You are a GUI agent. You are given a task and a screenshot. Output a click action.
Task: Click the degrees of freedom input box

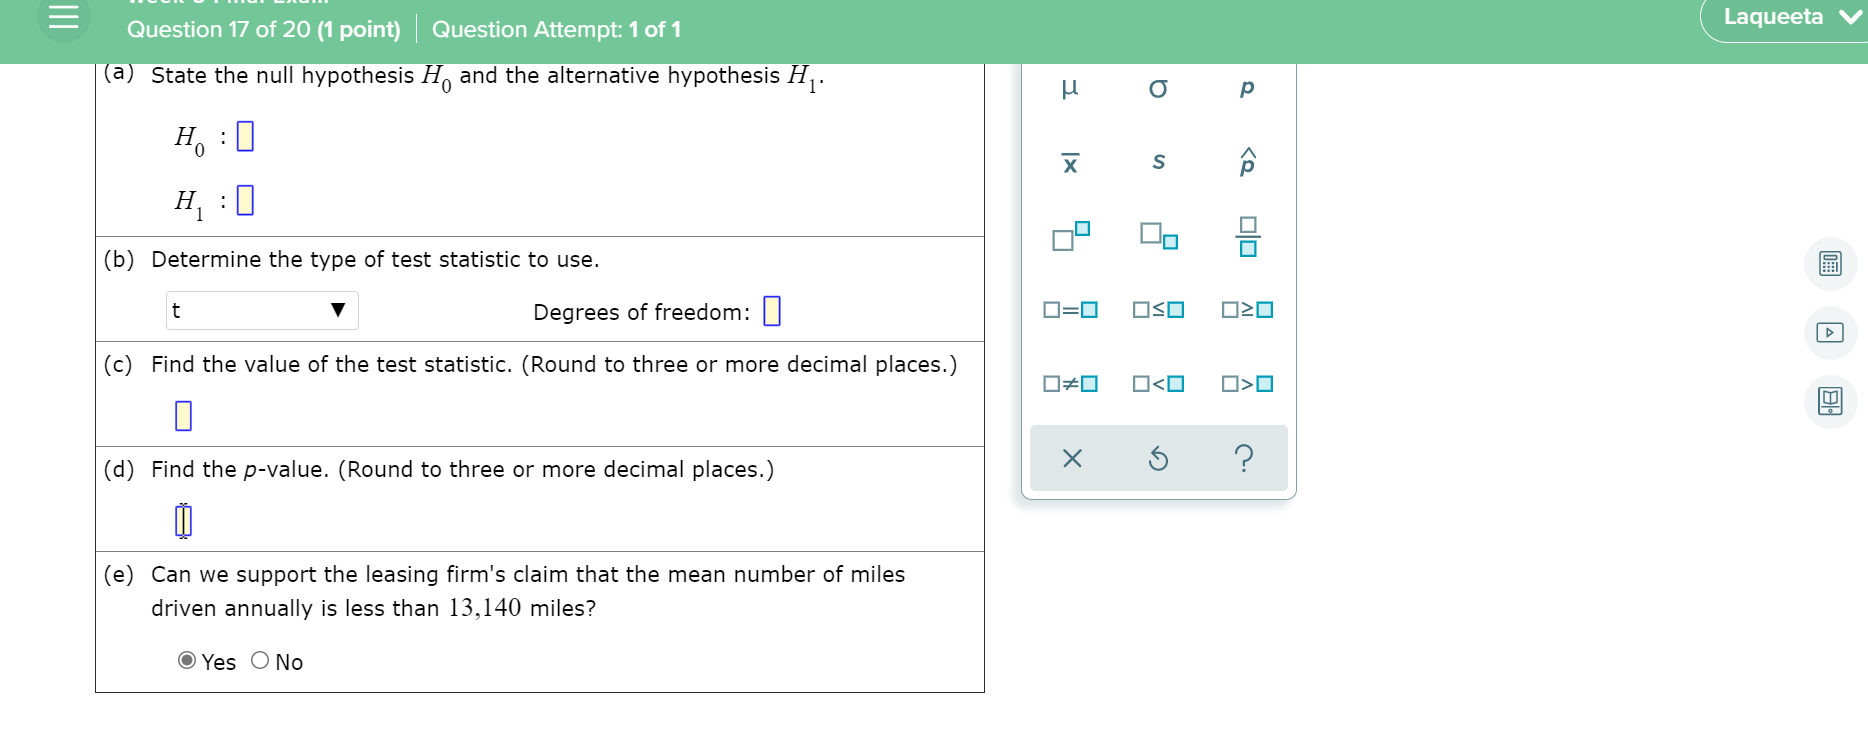(x=772, y=311)
